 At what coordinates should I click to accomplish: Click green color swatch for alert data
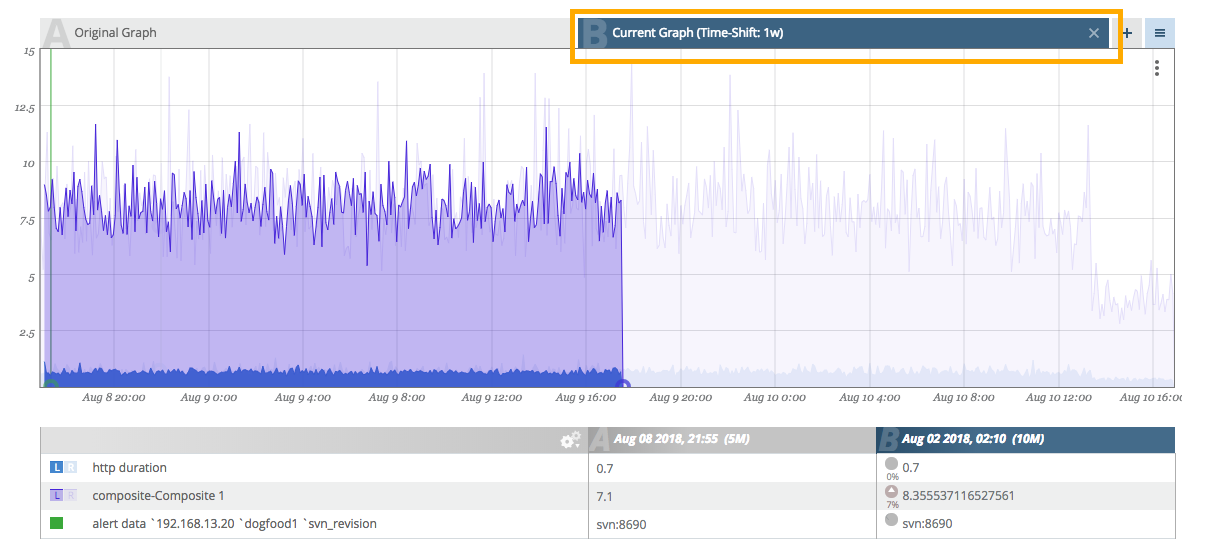click(x=57, y=523)
